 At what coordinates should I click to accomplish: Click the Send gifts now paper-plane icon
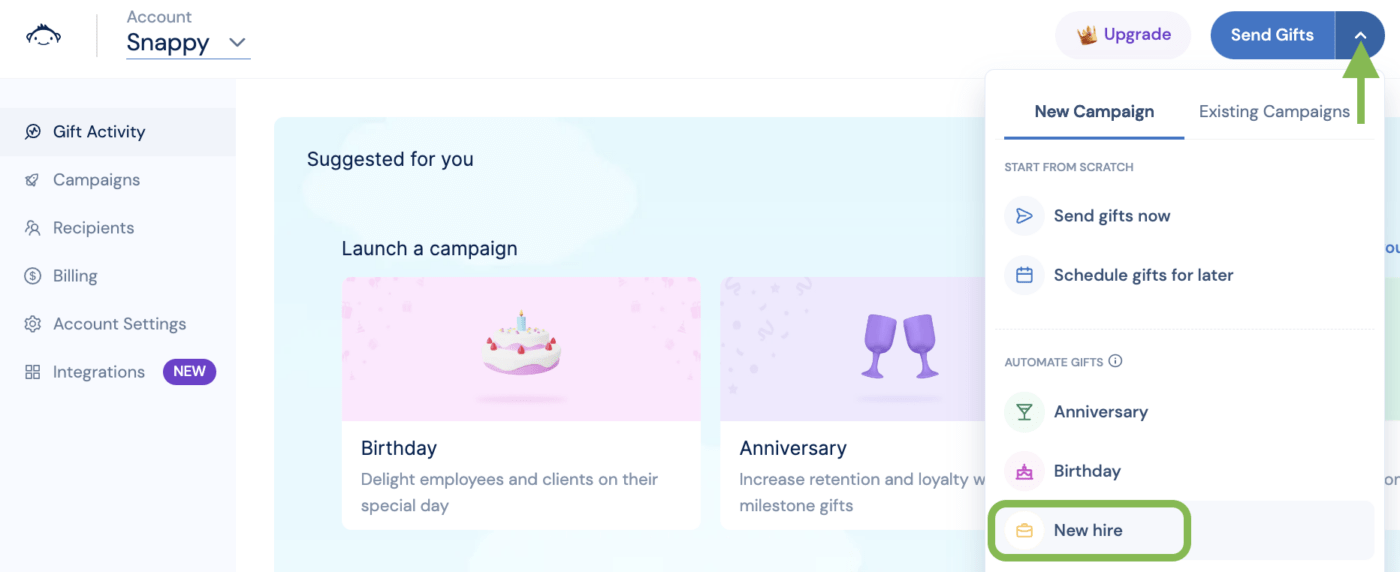(x=1024, y=216)
